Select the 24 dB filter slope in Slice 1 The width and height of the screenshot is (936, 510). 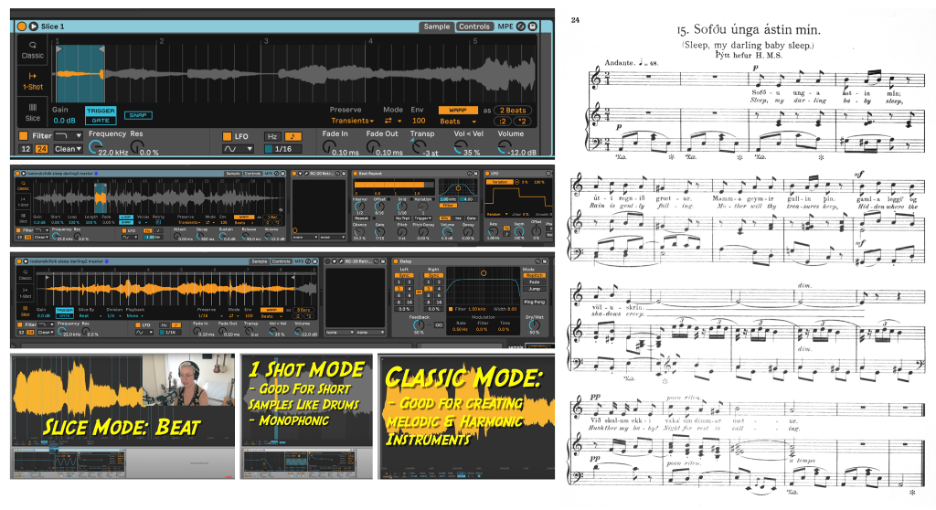click(x=41, y=149)
